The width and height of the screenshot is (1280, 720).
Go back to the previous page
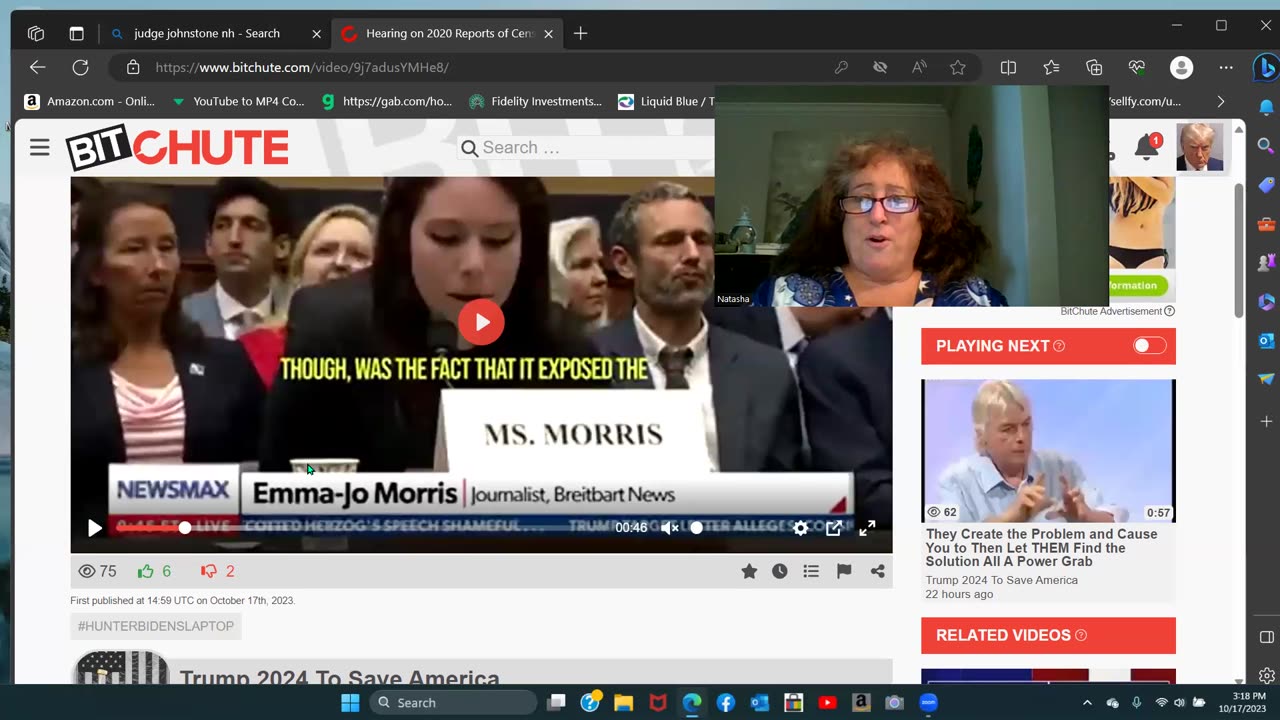37,67
